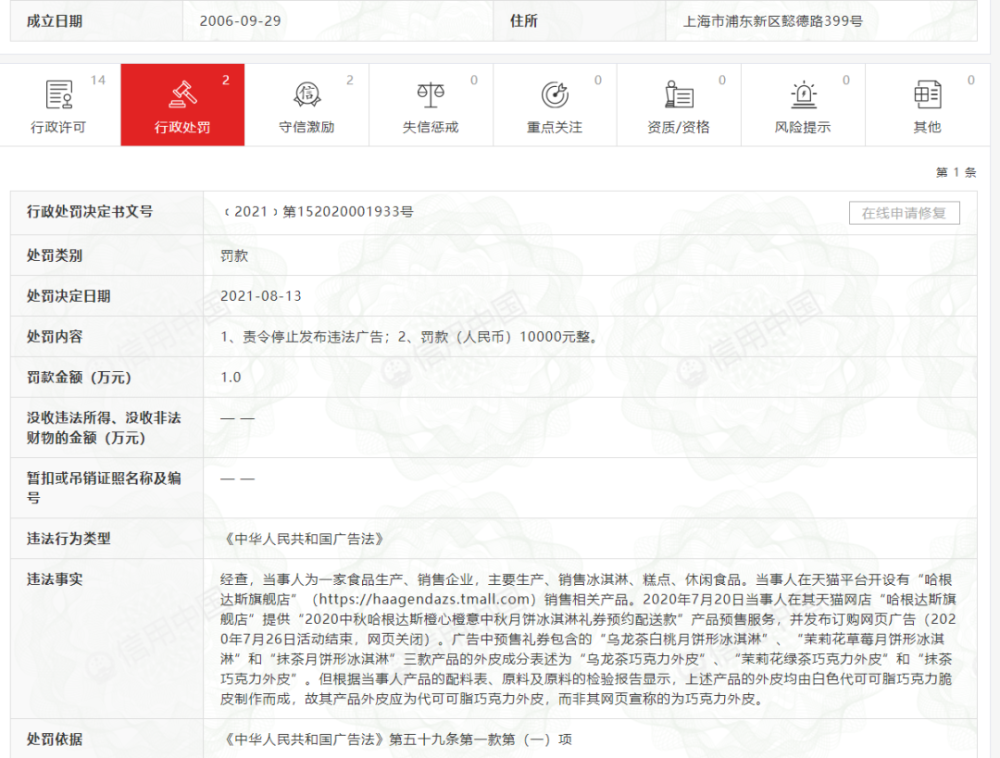Open the 风险提示 tab label

tap(803, 127)
